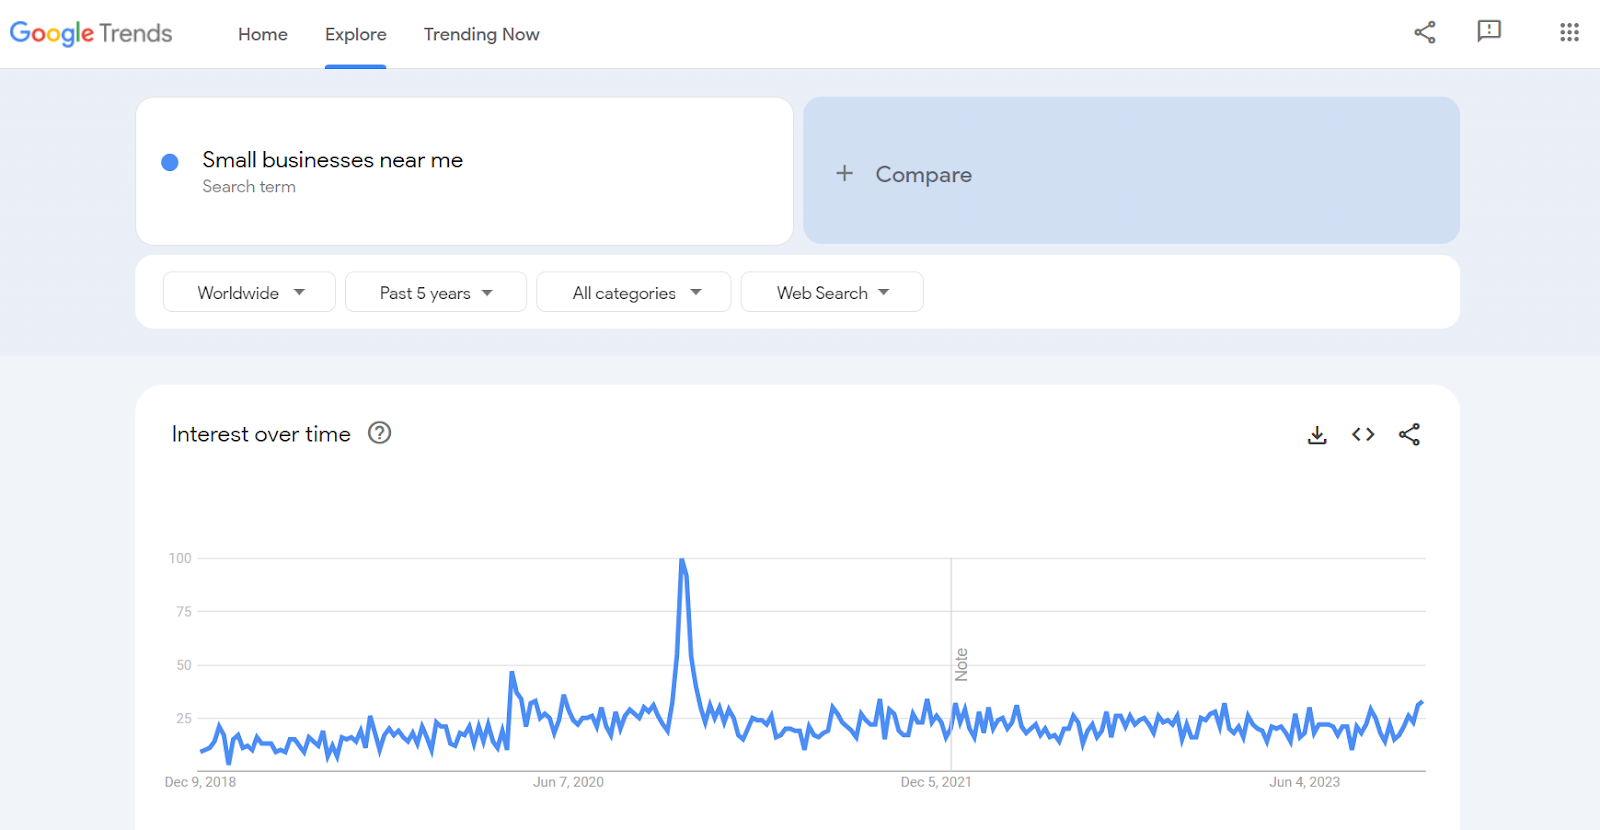Click the embed code icon on the chart

pos(1363,434)
